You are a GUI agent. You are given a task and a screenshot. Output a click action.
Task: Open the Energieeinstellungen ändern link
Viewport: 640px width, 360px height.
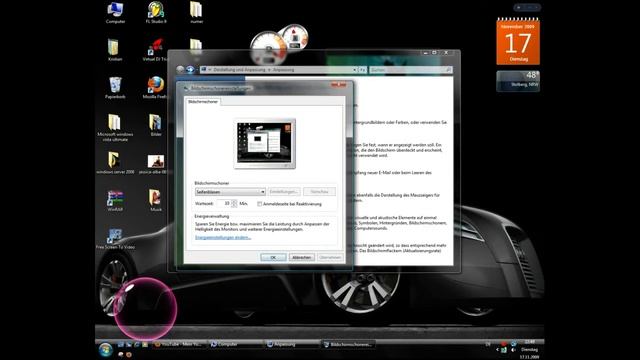[223, 238]
